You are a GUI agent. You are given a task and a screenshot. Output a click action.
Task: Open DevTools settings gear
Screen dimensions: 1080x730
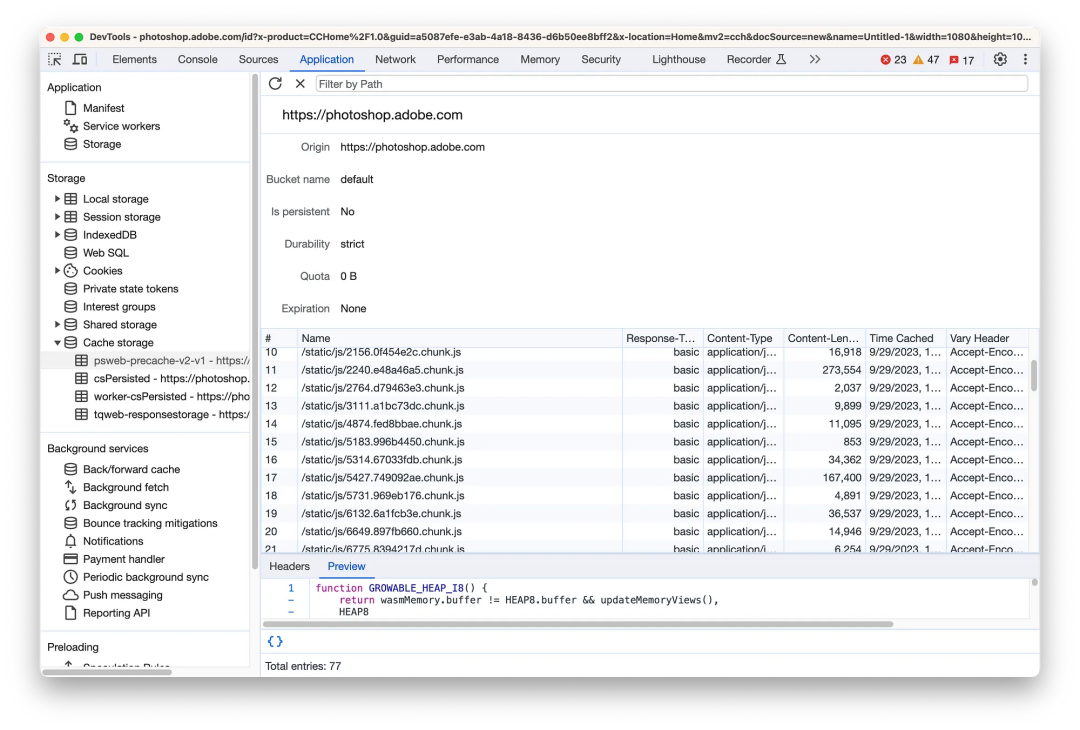pyautogui.click(x=1000, y=59)
